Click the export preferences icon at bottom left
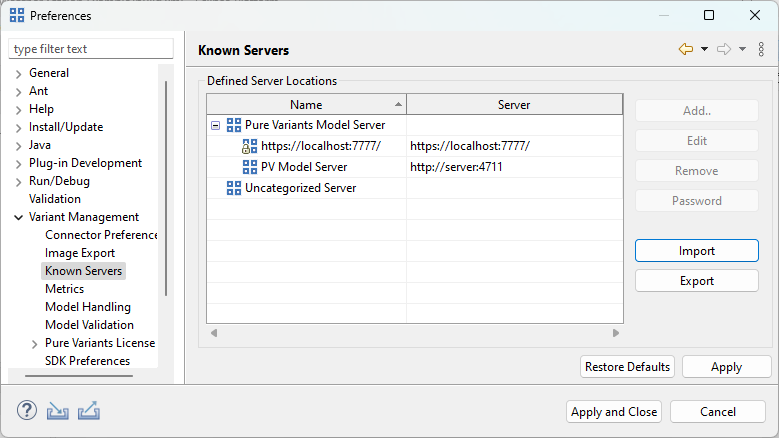 coord(89,411)
